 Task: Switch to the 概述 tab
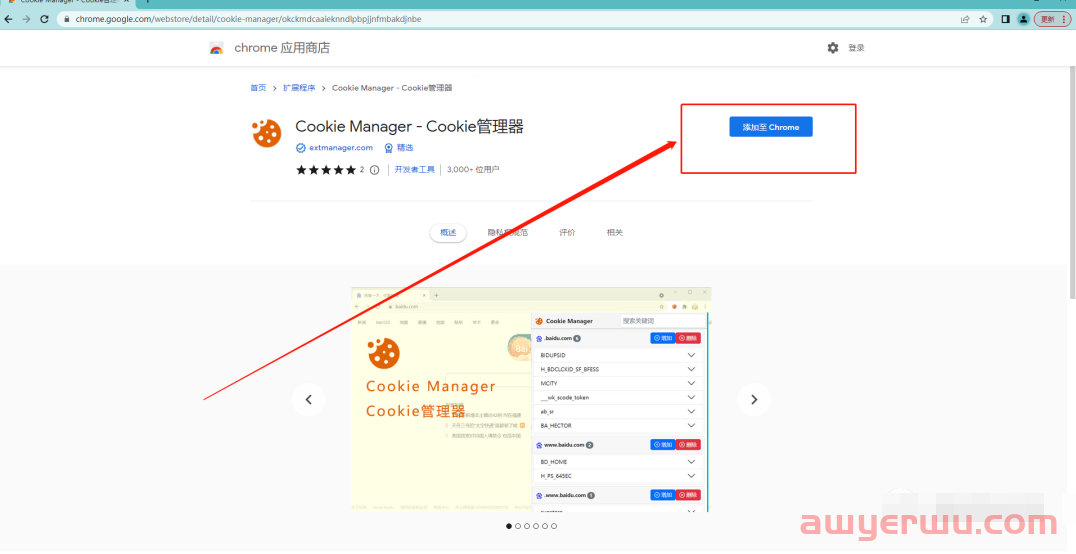tap(448, 233)
